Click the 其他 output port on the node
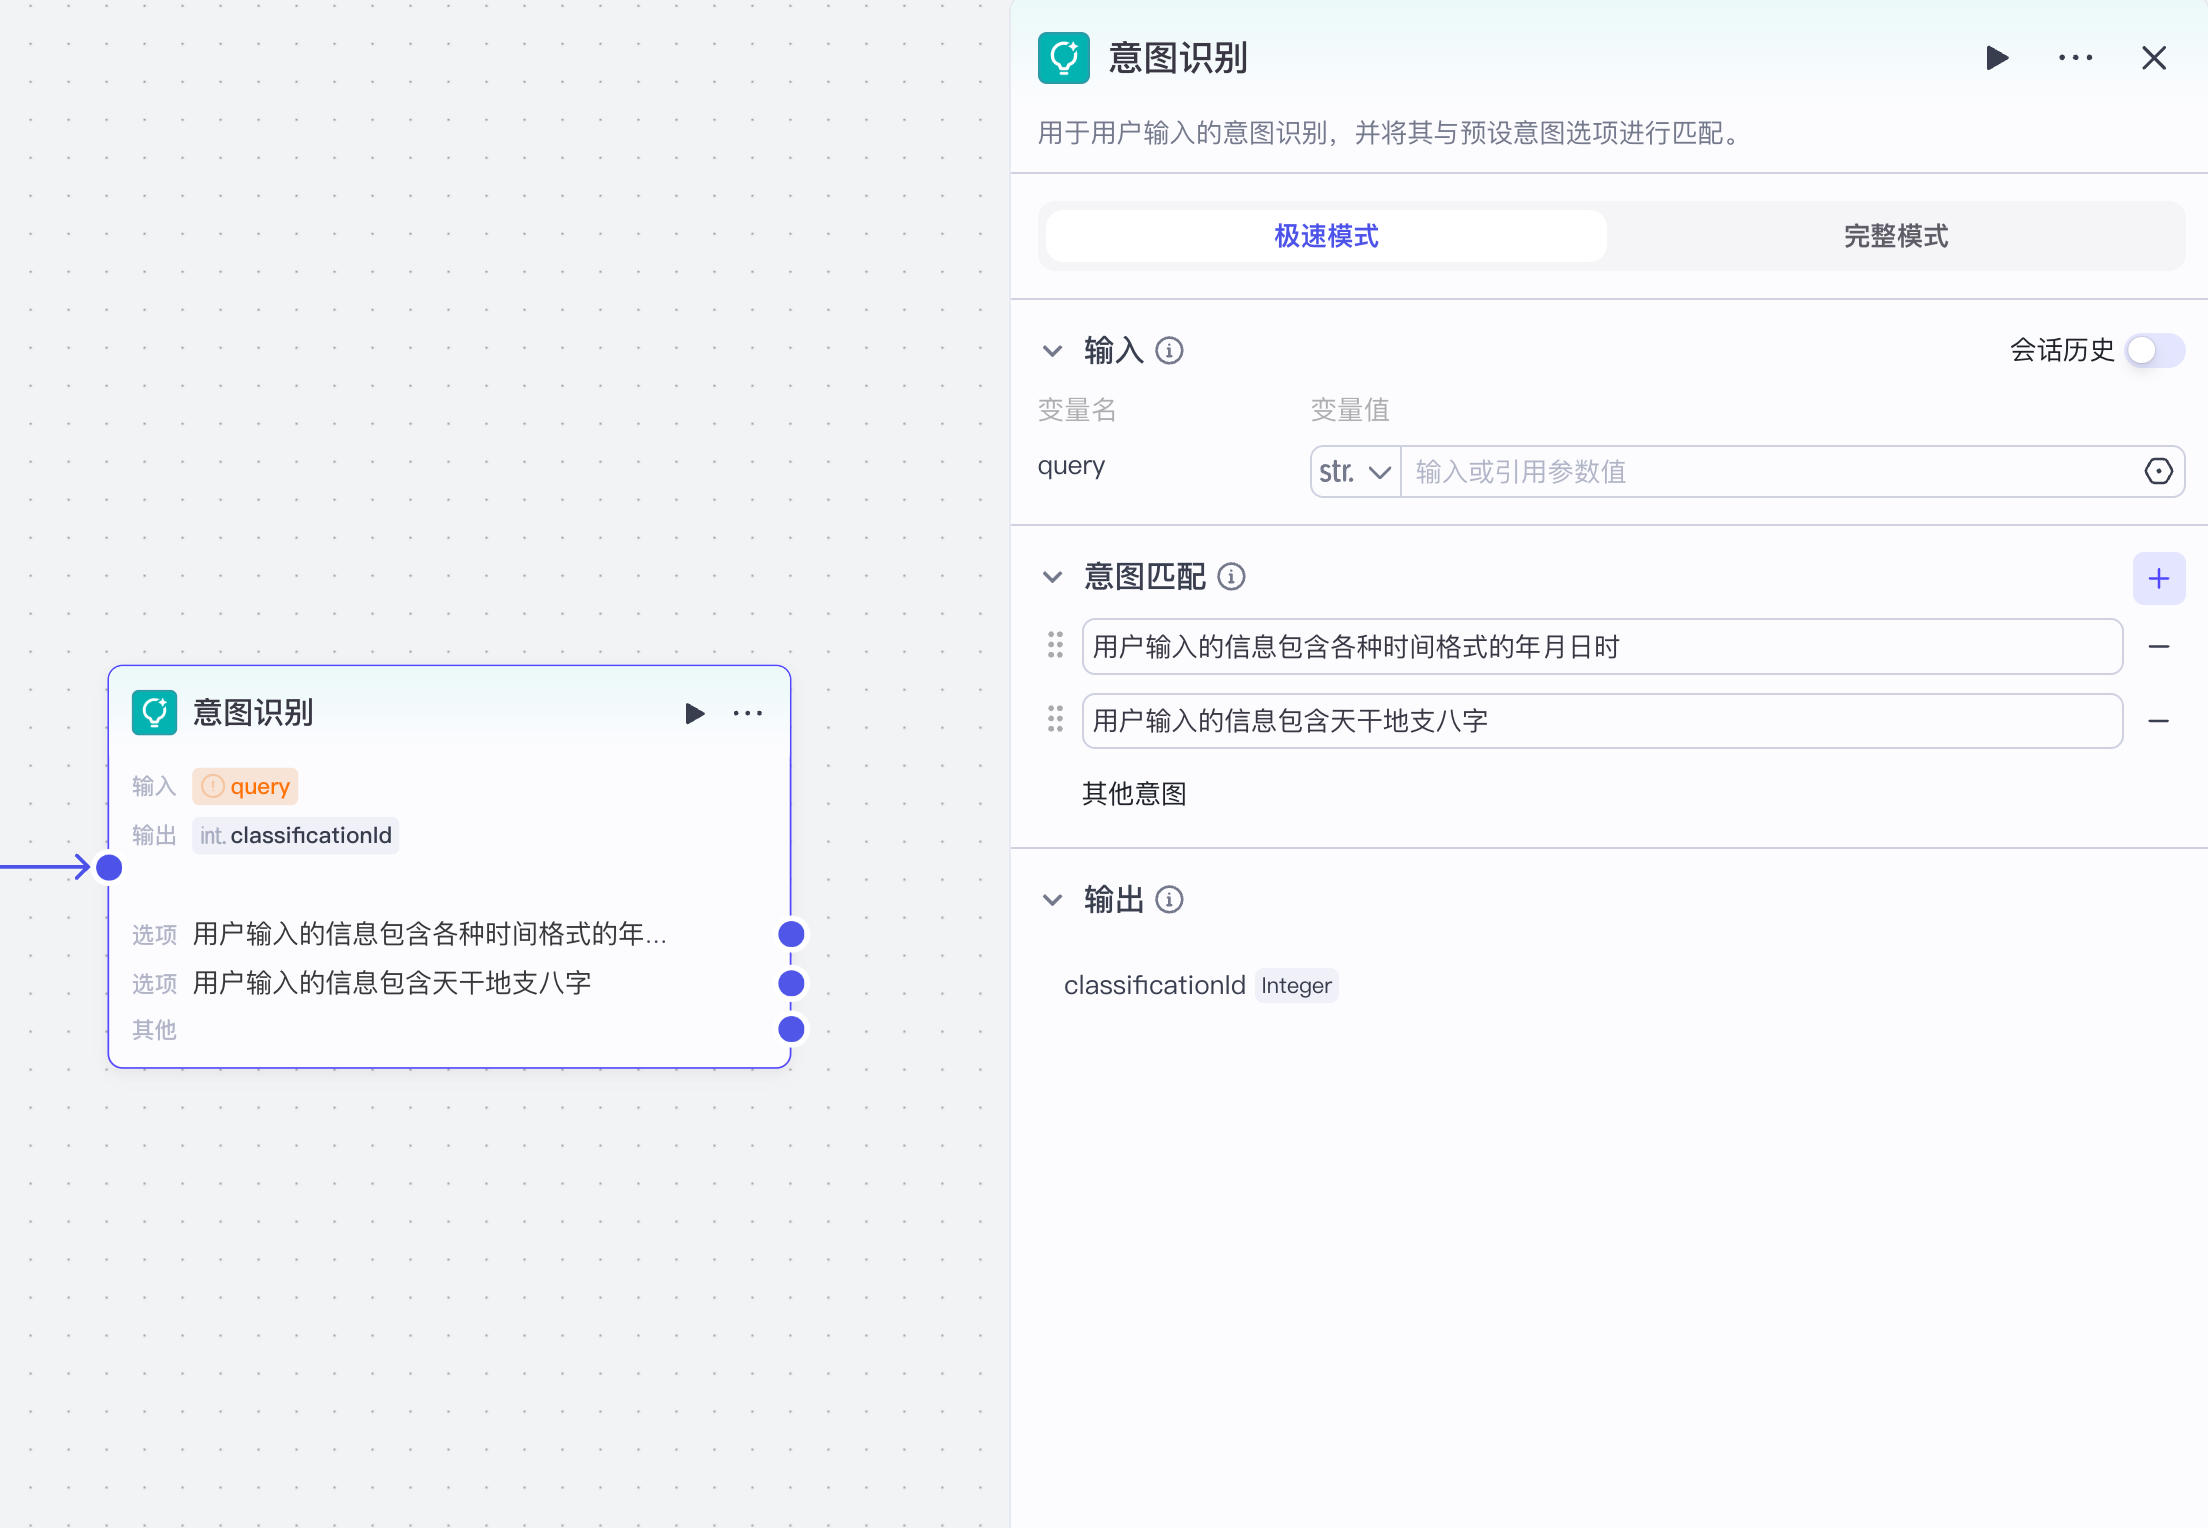Screen dimensions: 2208x1528 tap(791, 1029)
